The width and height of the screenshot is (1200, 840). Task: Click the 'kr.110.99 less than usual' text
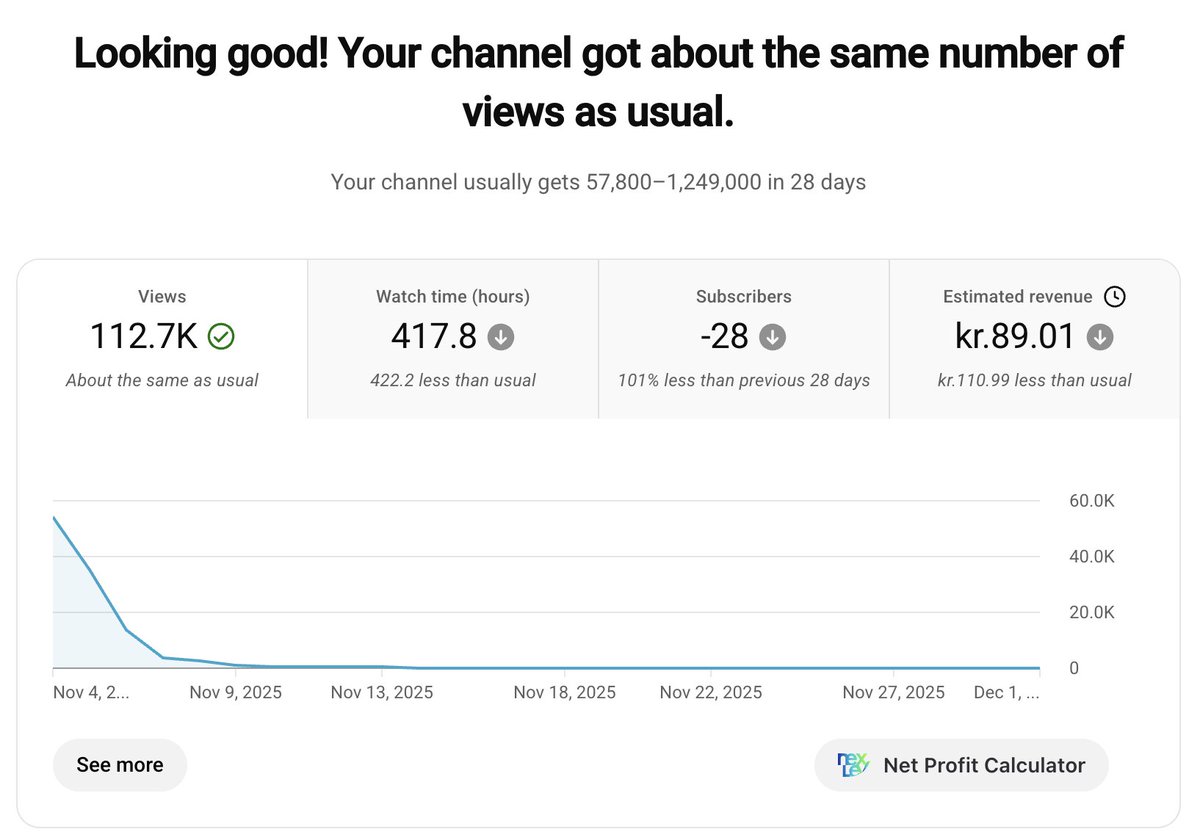[1035, 380]
